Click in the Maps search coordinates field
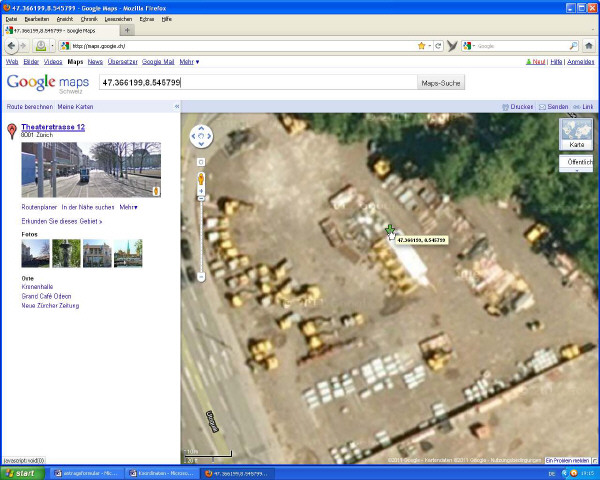The image size is (600, 480). tap(258, 83)
